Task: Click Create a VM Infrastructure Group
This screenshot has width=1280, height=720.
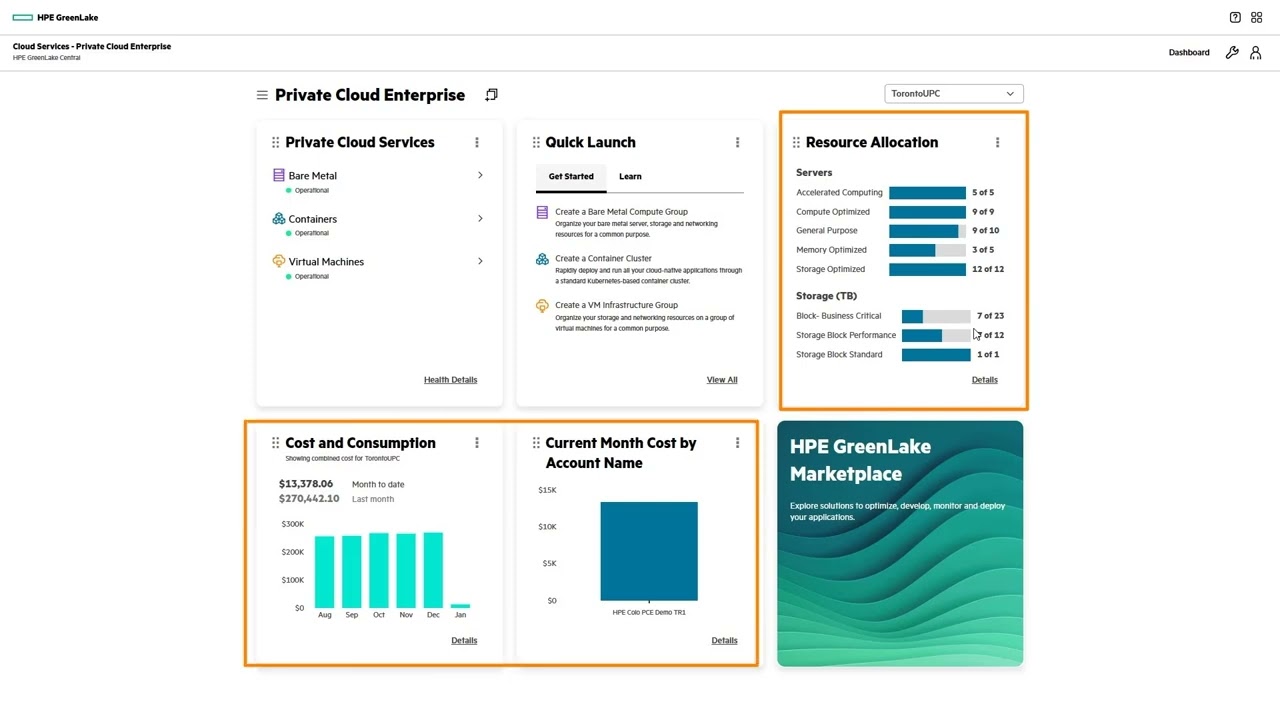Action: coord(616,305)
